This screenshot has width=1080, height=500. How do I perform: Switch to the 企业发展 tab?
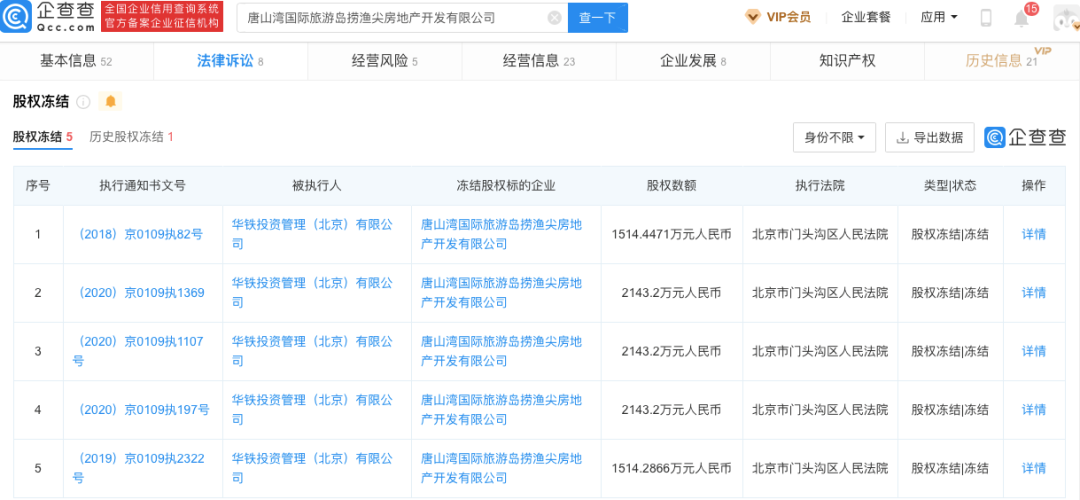[x=693, y=61]
